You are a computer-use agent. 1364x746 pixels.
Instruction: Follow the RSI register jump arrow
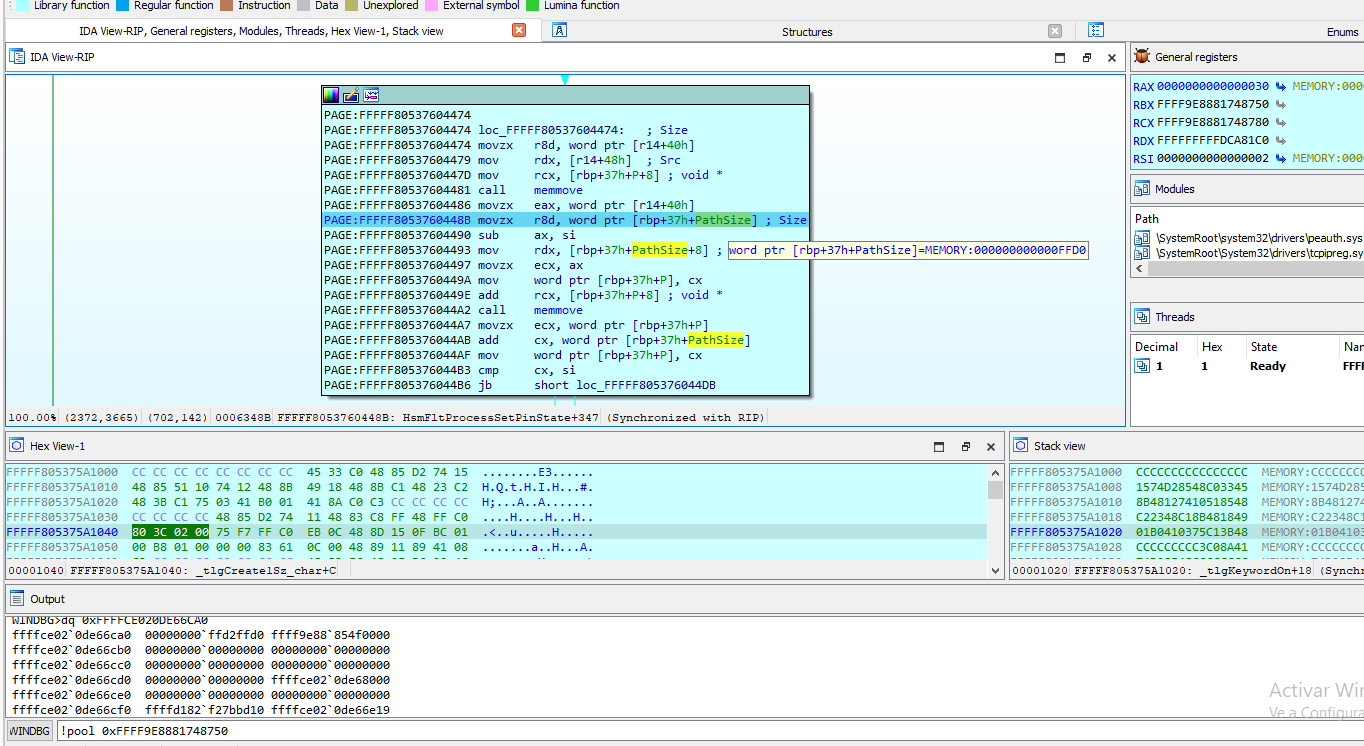pos(1281,159)
